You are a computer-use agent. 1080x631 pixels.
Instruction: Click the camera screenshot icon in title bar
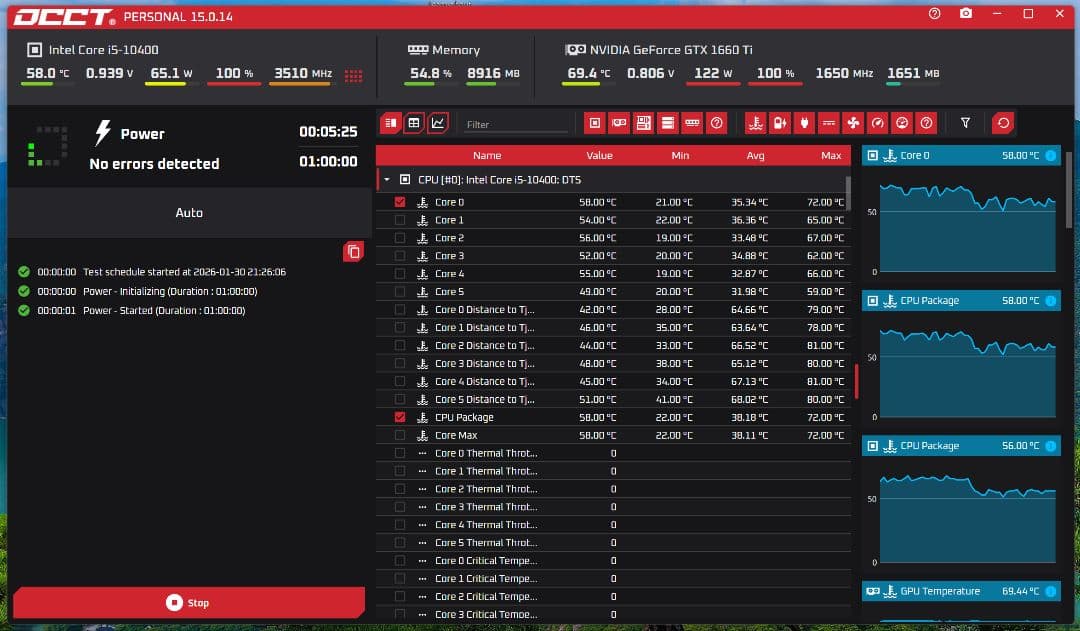tap(965, 14)
